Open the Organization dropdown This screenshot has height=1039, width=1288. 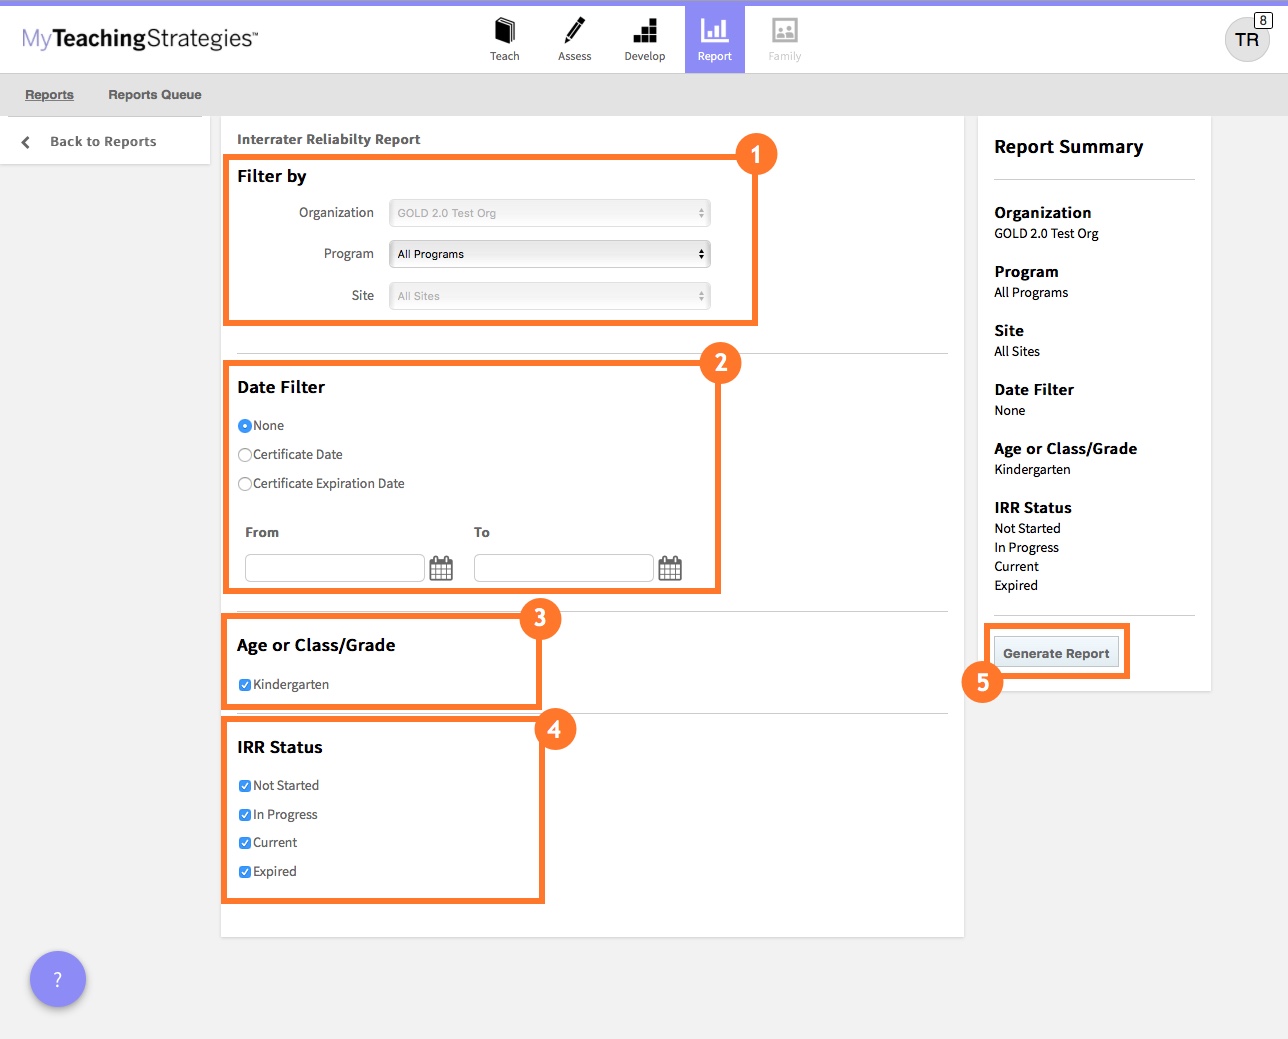coord(549,213)
